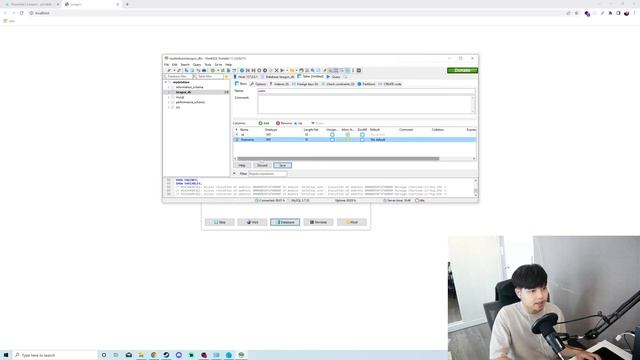The image size is (640, 360).
Task: Add a new column with the Add button
Action: point(264,123)
